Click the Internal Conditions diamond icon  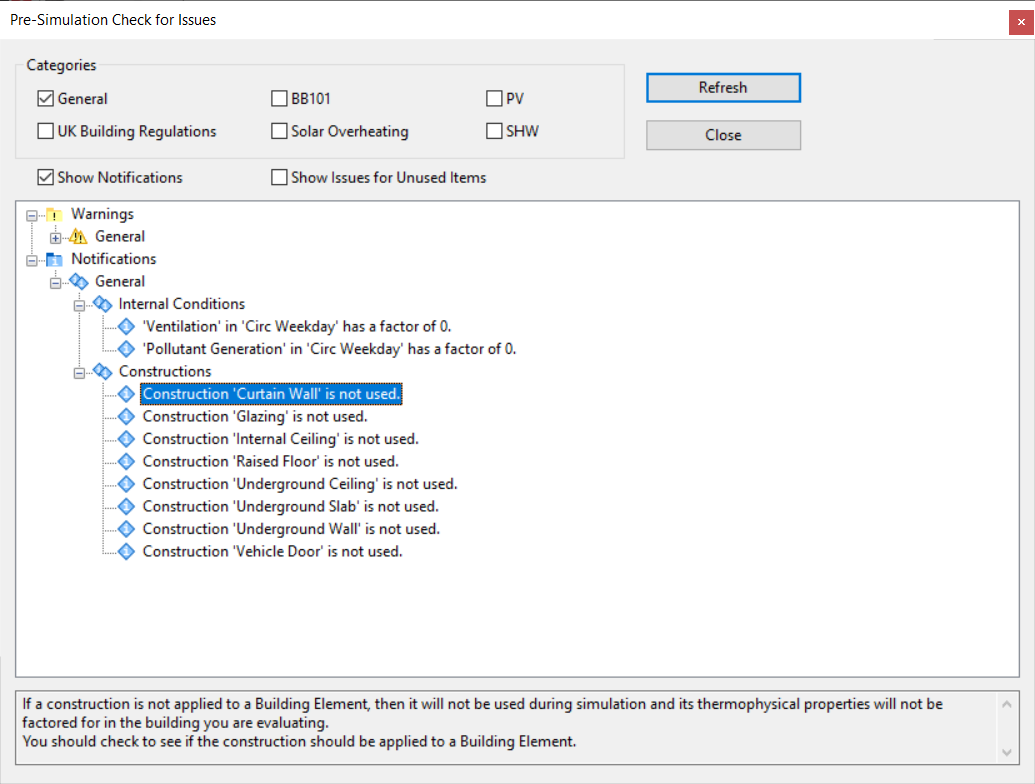pos(102,304)
